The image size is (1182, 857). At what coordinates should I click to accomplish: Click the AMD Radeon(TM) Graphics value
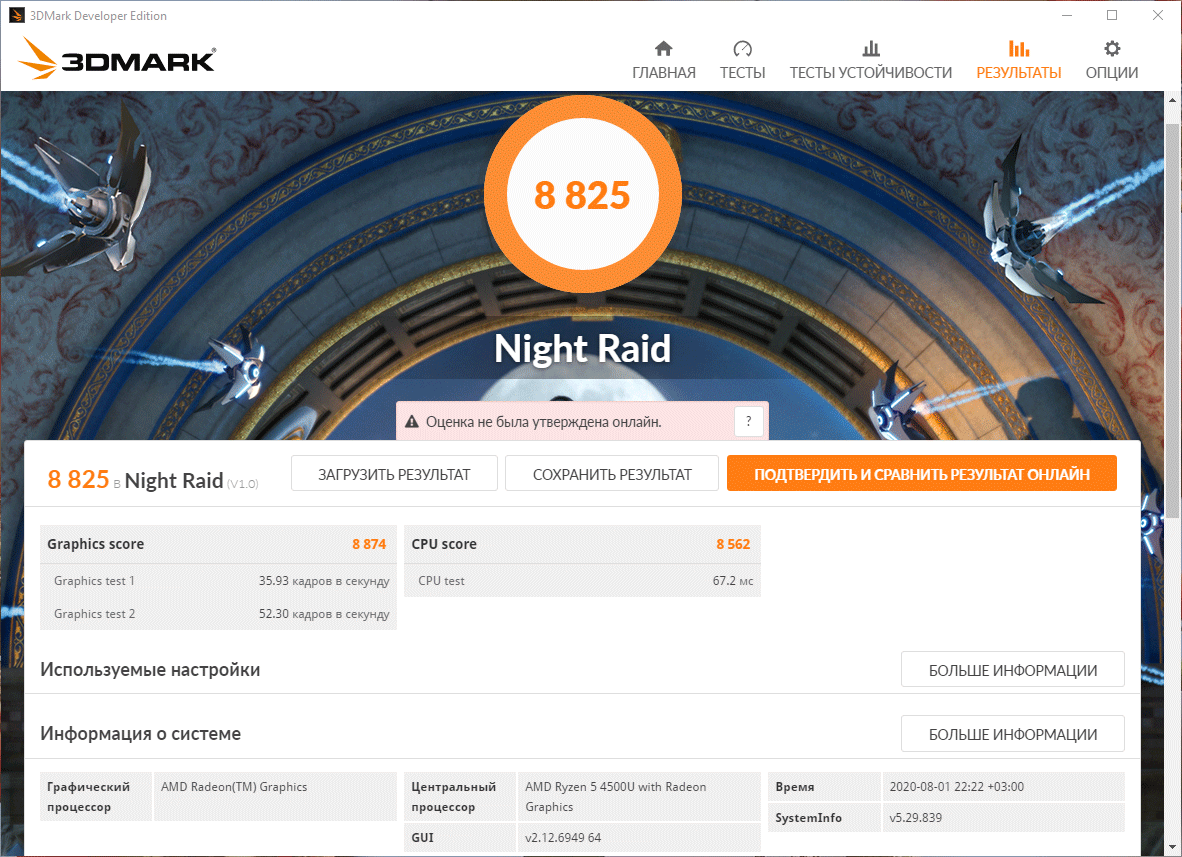click(234, 787)
